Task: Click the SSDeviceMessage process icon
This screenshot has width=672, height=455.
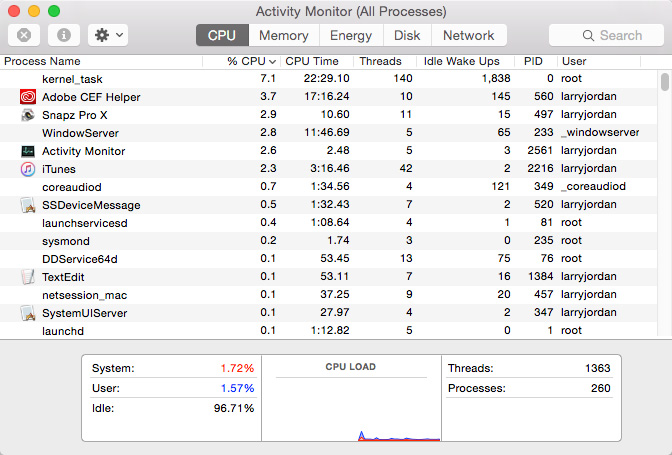Action: [x=28, y=205]
